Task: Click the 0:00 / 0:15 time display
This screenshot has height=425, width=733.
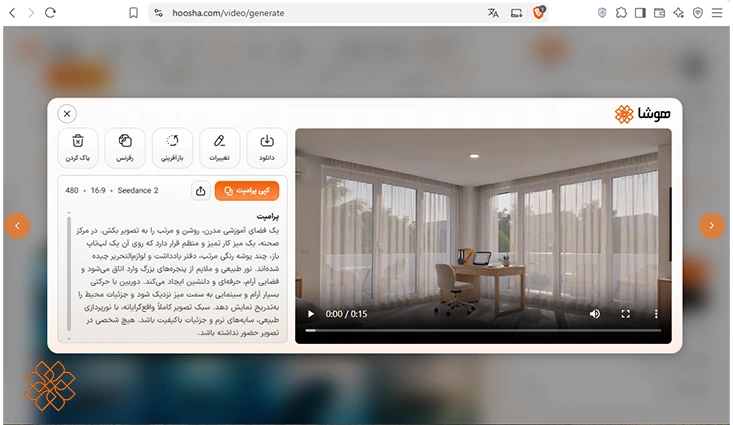Action: click(346, 314)
